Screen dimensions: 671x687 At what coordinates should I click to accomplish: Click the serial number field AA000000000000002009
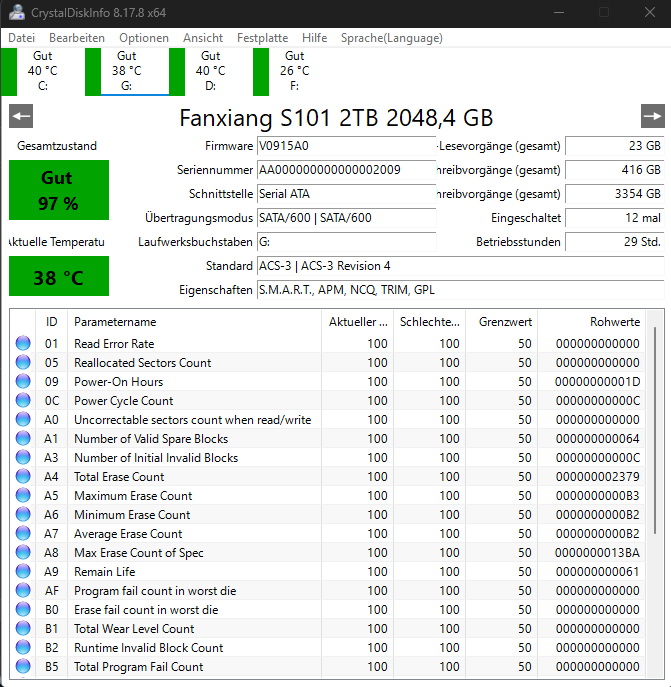[346, 170]
